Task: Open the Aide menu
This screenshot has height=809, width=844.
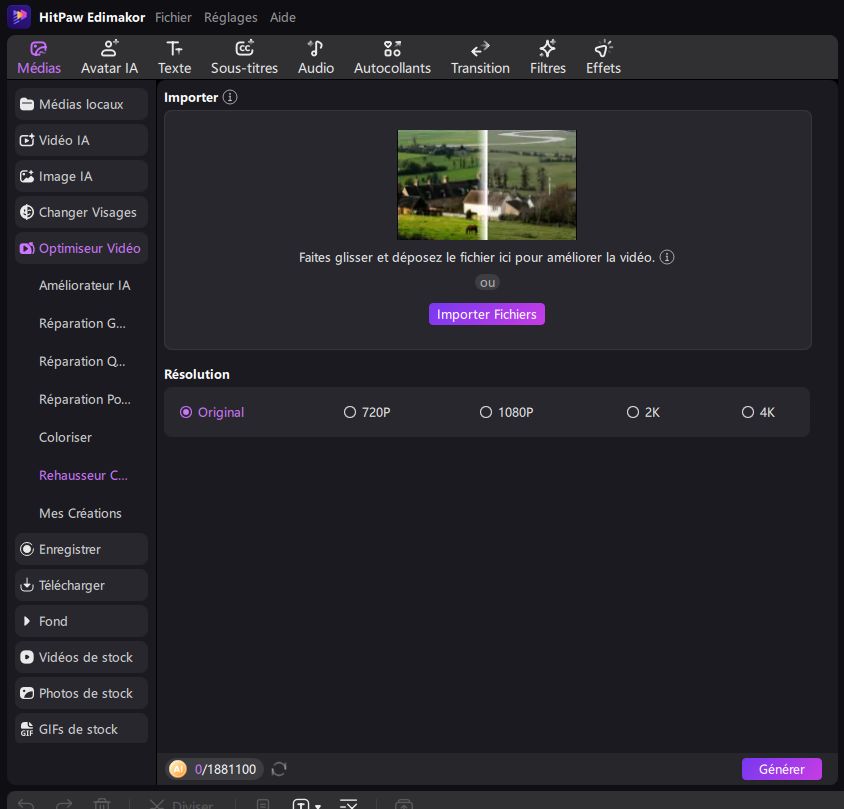Action: click(x=283, y=17)
